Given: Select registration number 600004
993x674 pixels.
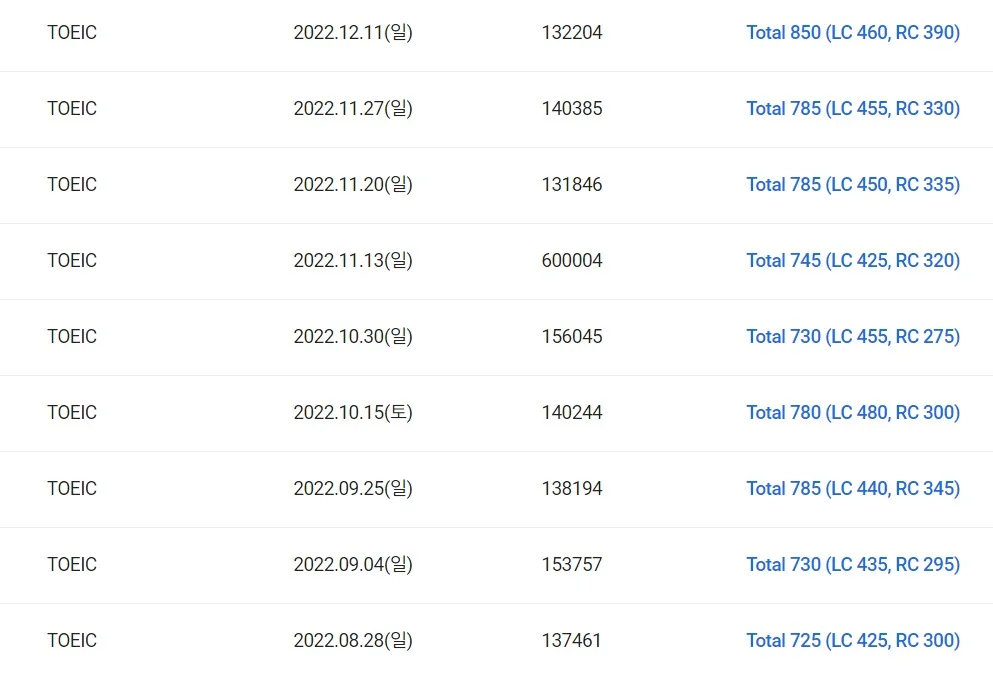Looking at the screenshot, I should [x=572, y=261].
